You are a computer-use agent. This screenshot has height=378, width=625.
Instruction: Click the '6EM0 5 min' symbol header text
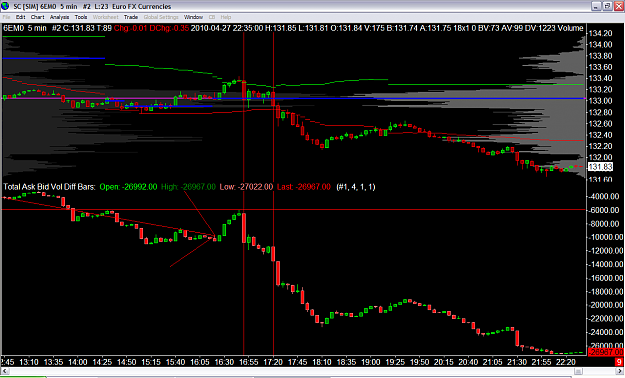[x=25, y=28]
